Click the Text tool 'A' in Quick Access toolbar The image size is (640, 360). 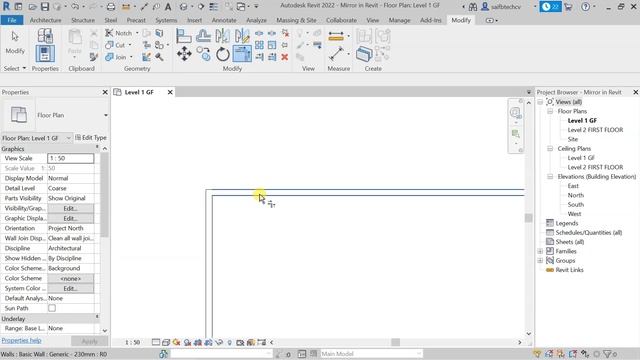point(168,7)
